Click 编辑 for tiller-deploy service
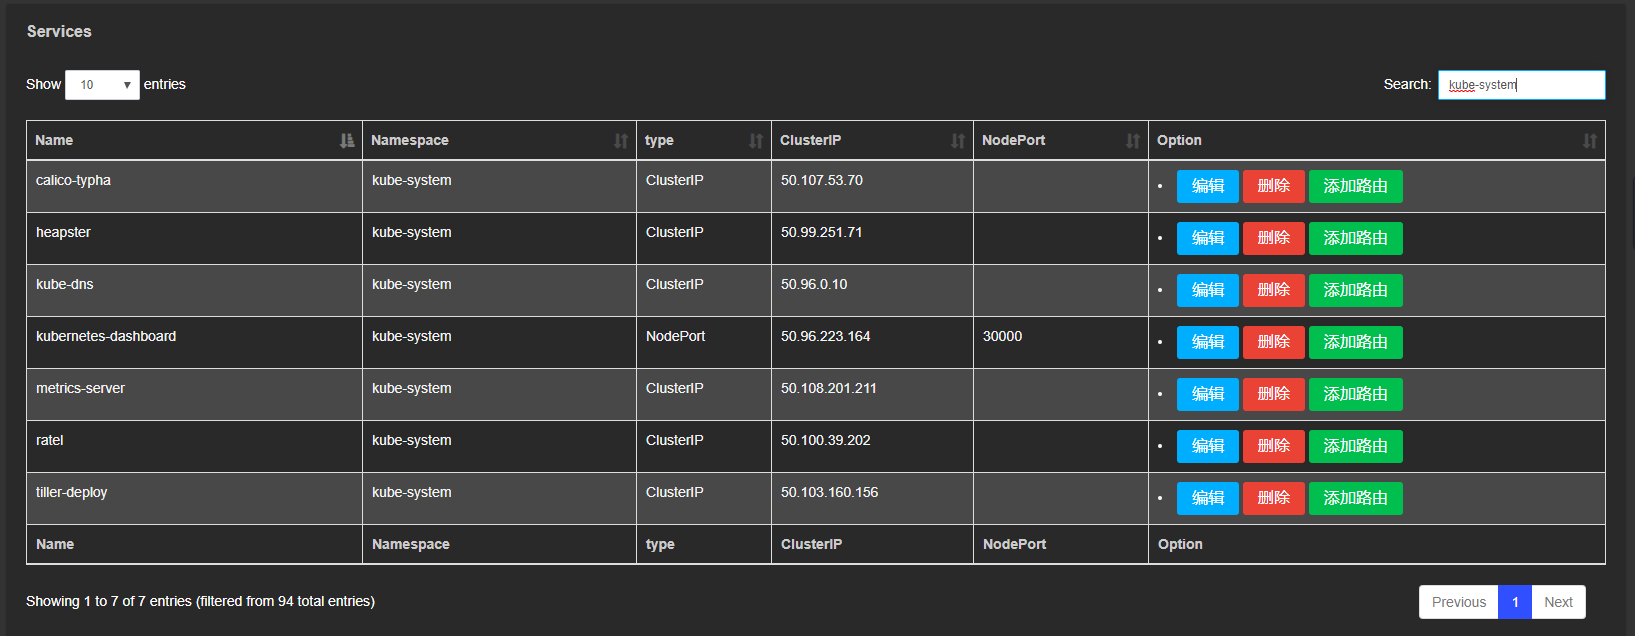 coord(1207,498)
